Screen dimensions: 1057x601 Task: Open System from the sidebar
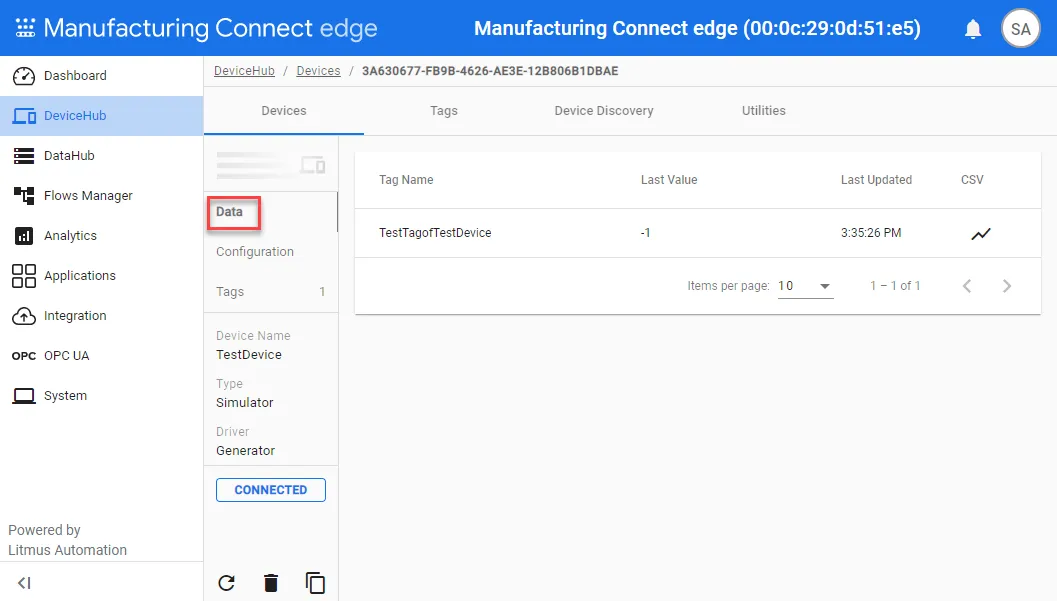point(65,396)
